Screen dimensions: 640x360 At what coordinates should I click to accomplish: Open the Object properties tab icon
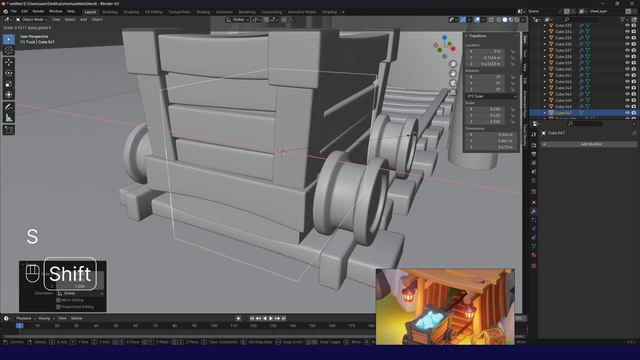click(534, 202)
